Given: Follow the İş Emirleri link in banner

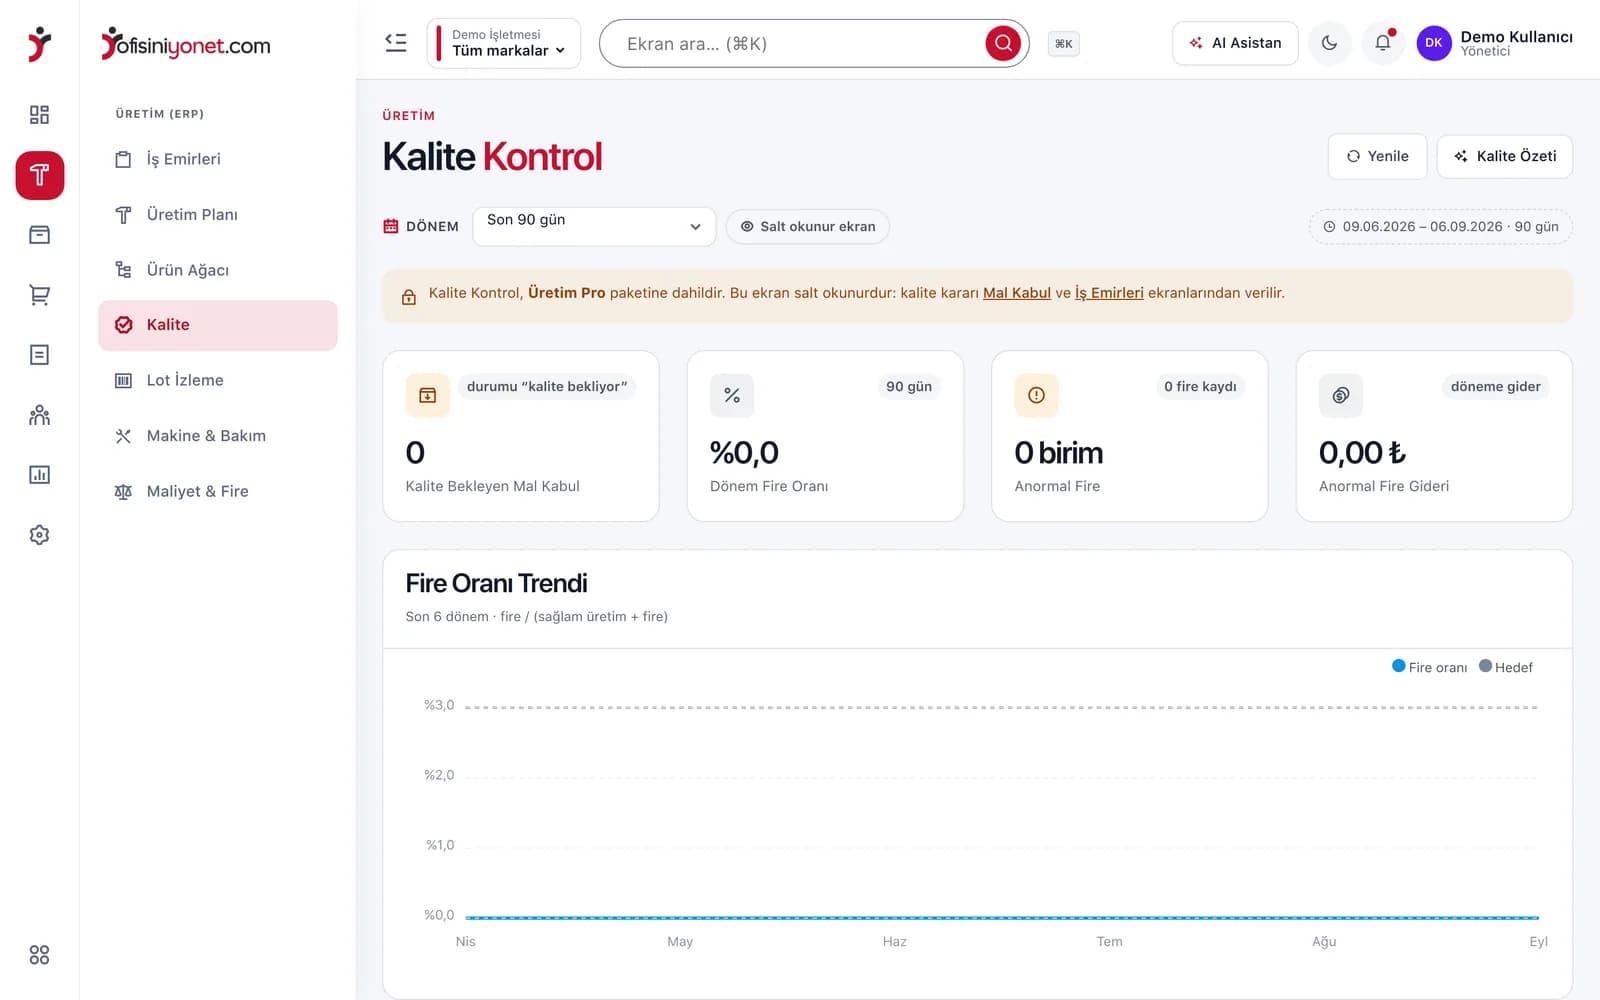Looking at the screenshot, I should point(1109,293).
